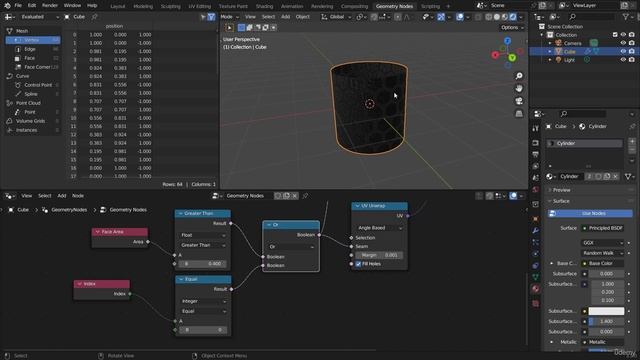Image resolution: width=640 pixels, height=360 pixels.
Task: Switch to the Shading workspace tab
Action: click(264, 7)
